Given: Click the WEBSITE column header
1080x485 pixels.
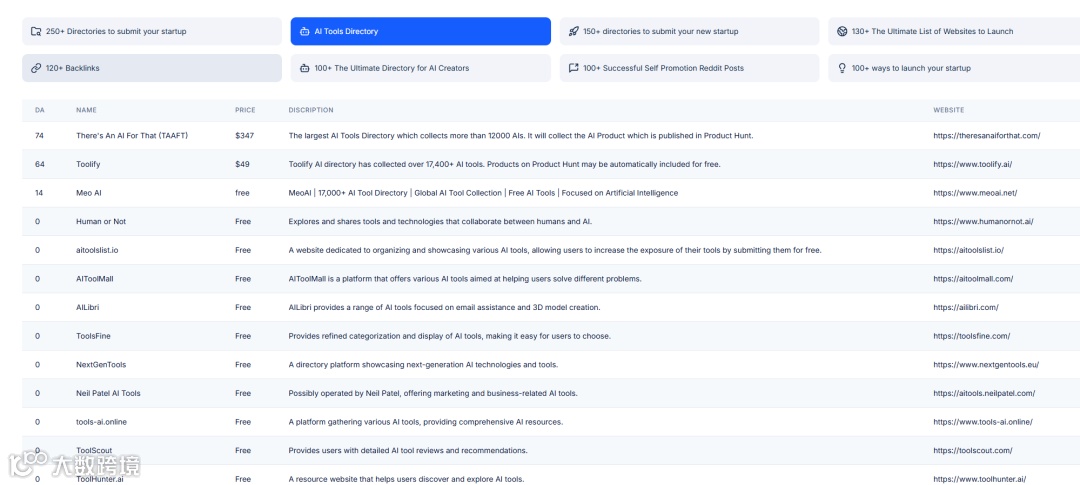Looking at the screenshot, I should [948, 110].
